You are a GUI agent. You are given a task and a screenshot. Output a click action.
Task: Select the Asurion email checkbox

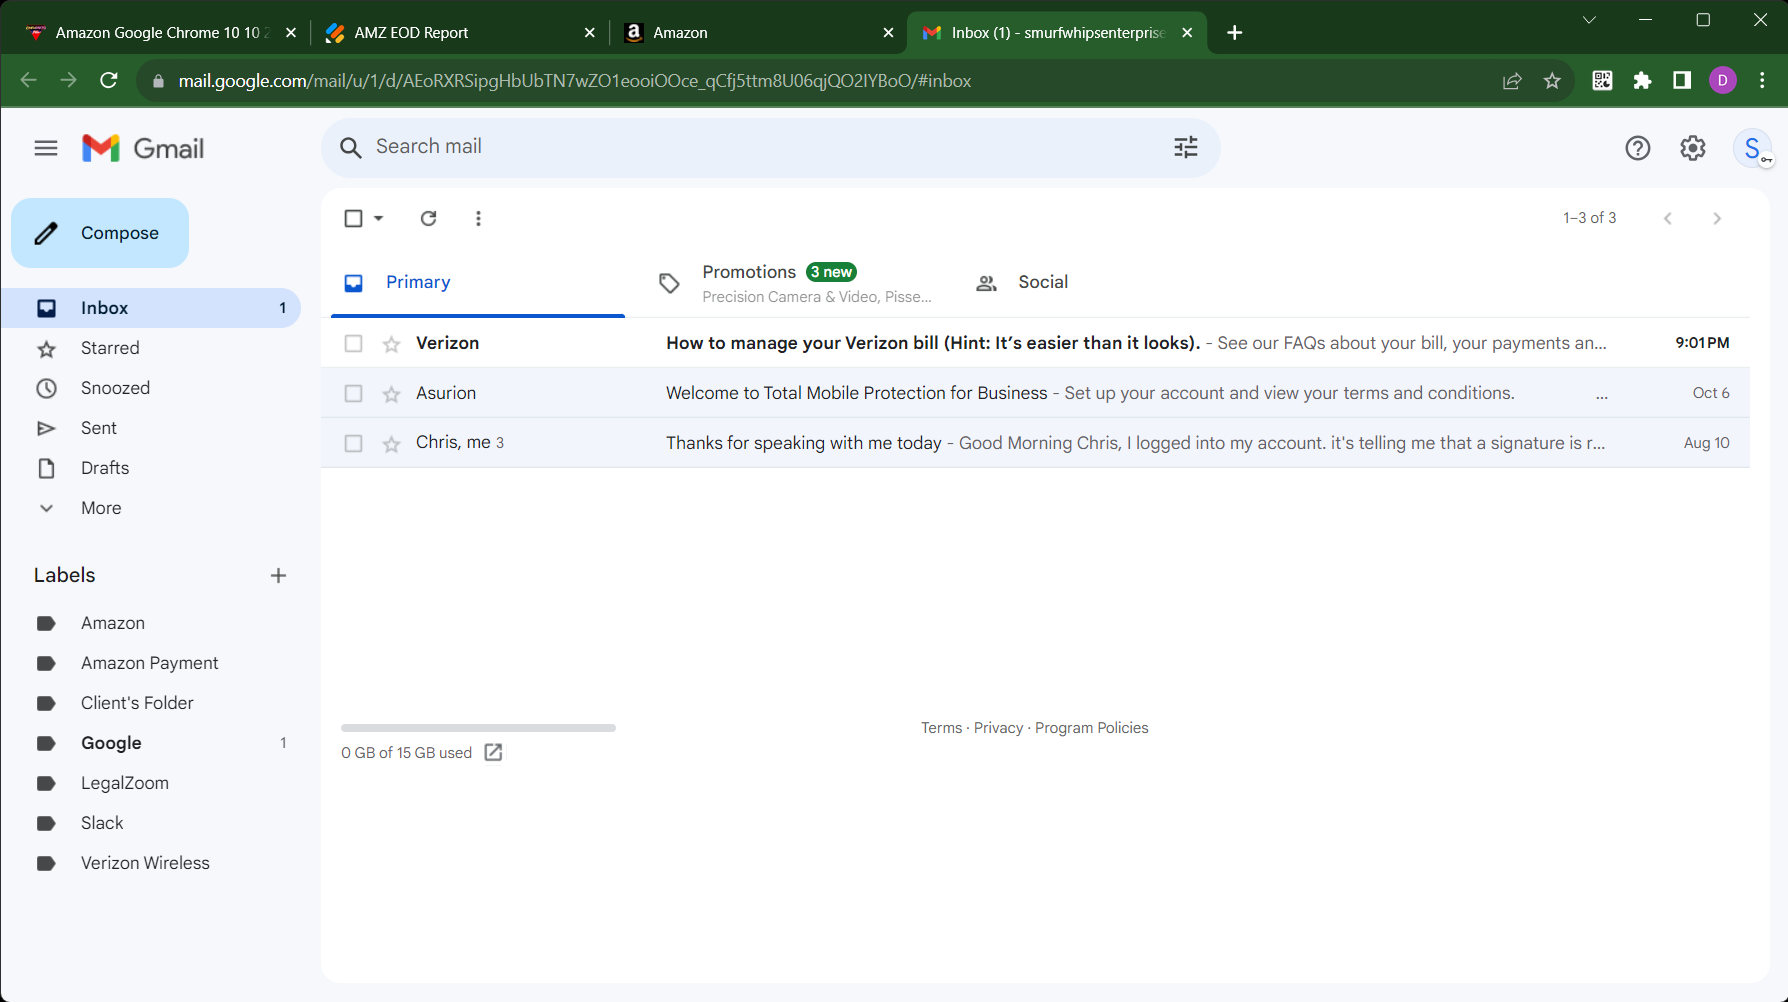353,394
